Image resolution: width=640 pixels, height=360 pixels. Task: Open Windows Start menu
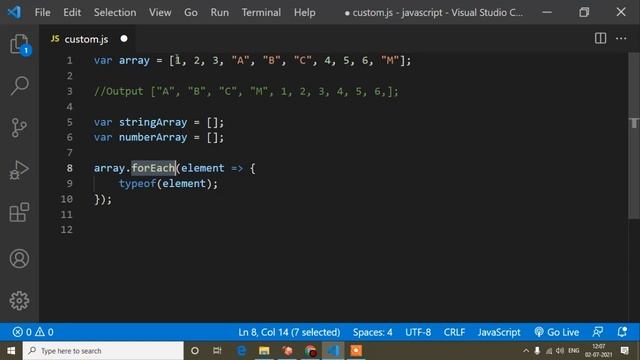[11, 351]
